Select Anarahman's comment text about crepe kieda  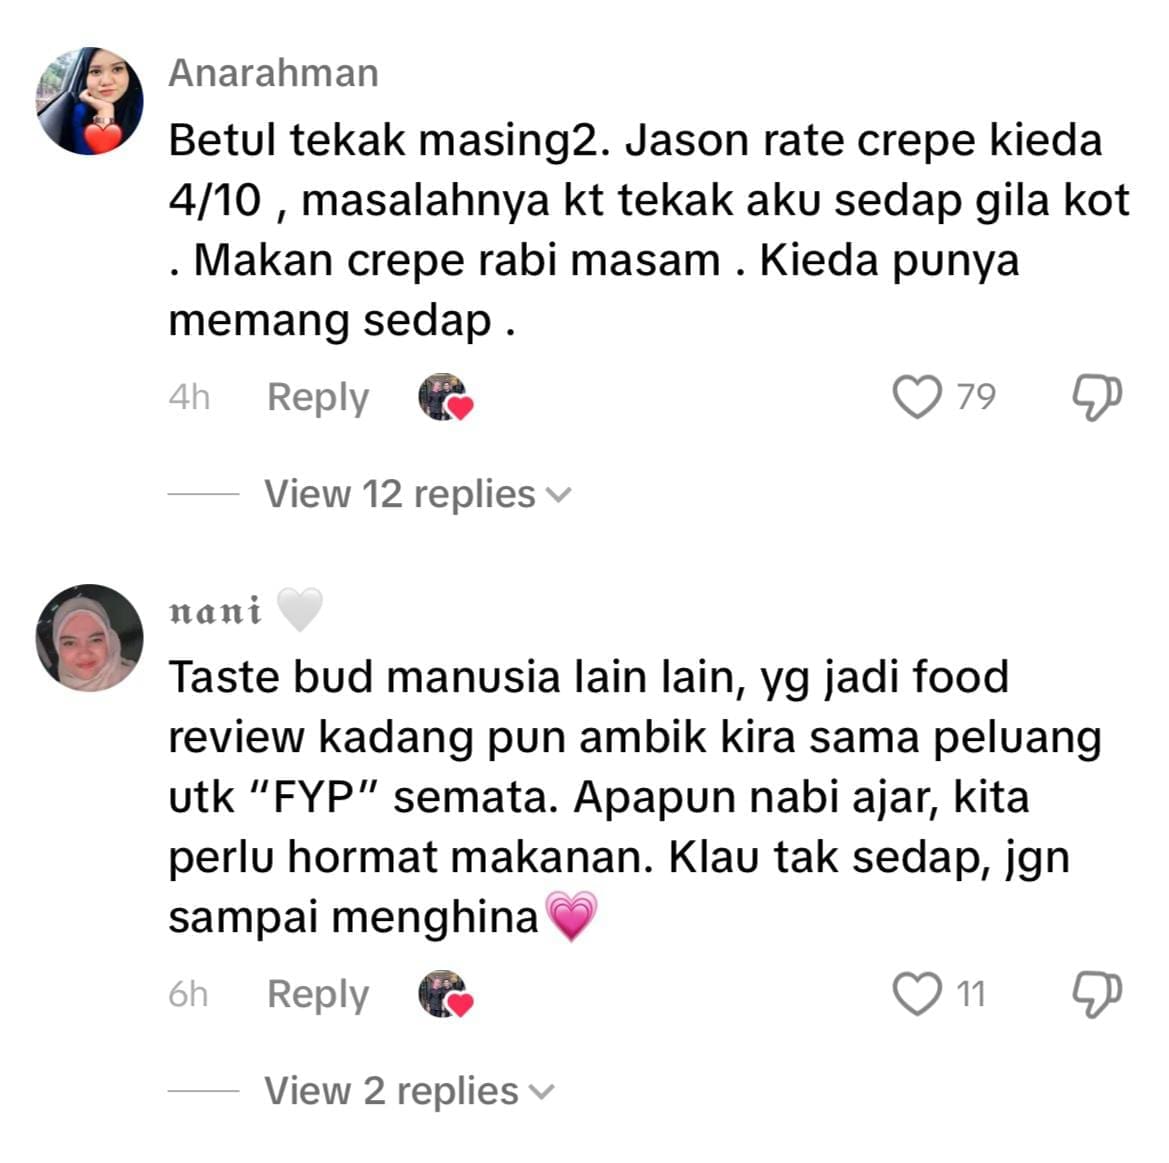649,230
